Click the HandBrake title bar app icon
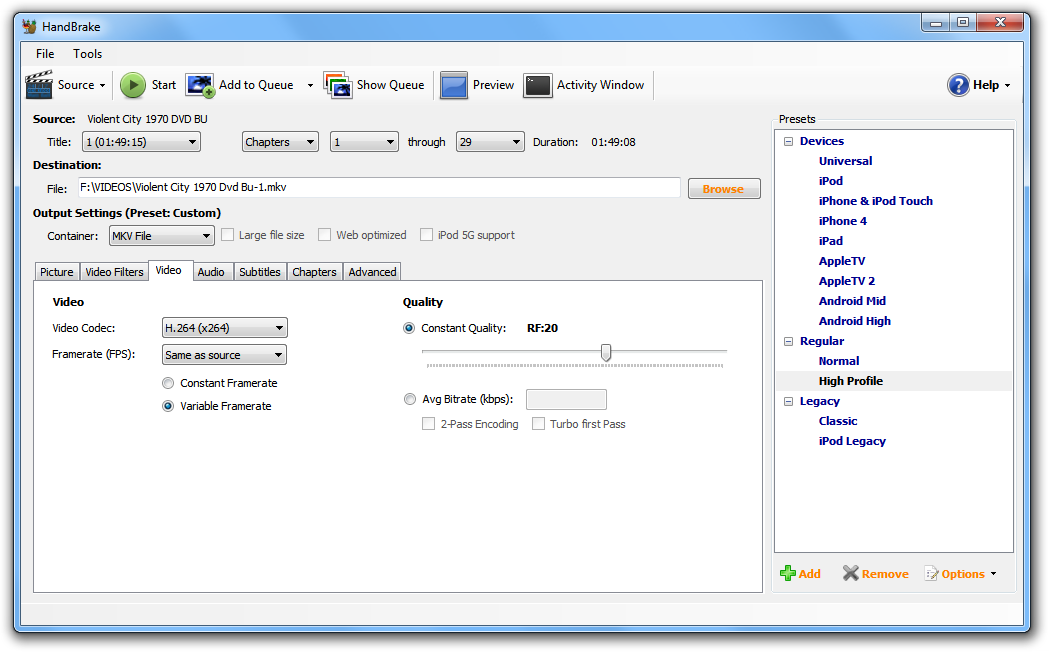Screen dimensions: 1049x652 pyautogui.click(x=29, y=27)
